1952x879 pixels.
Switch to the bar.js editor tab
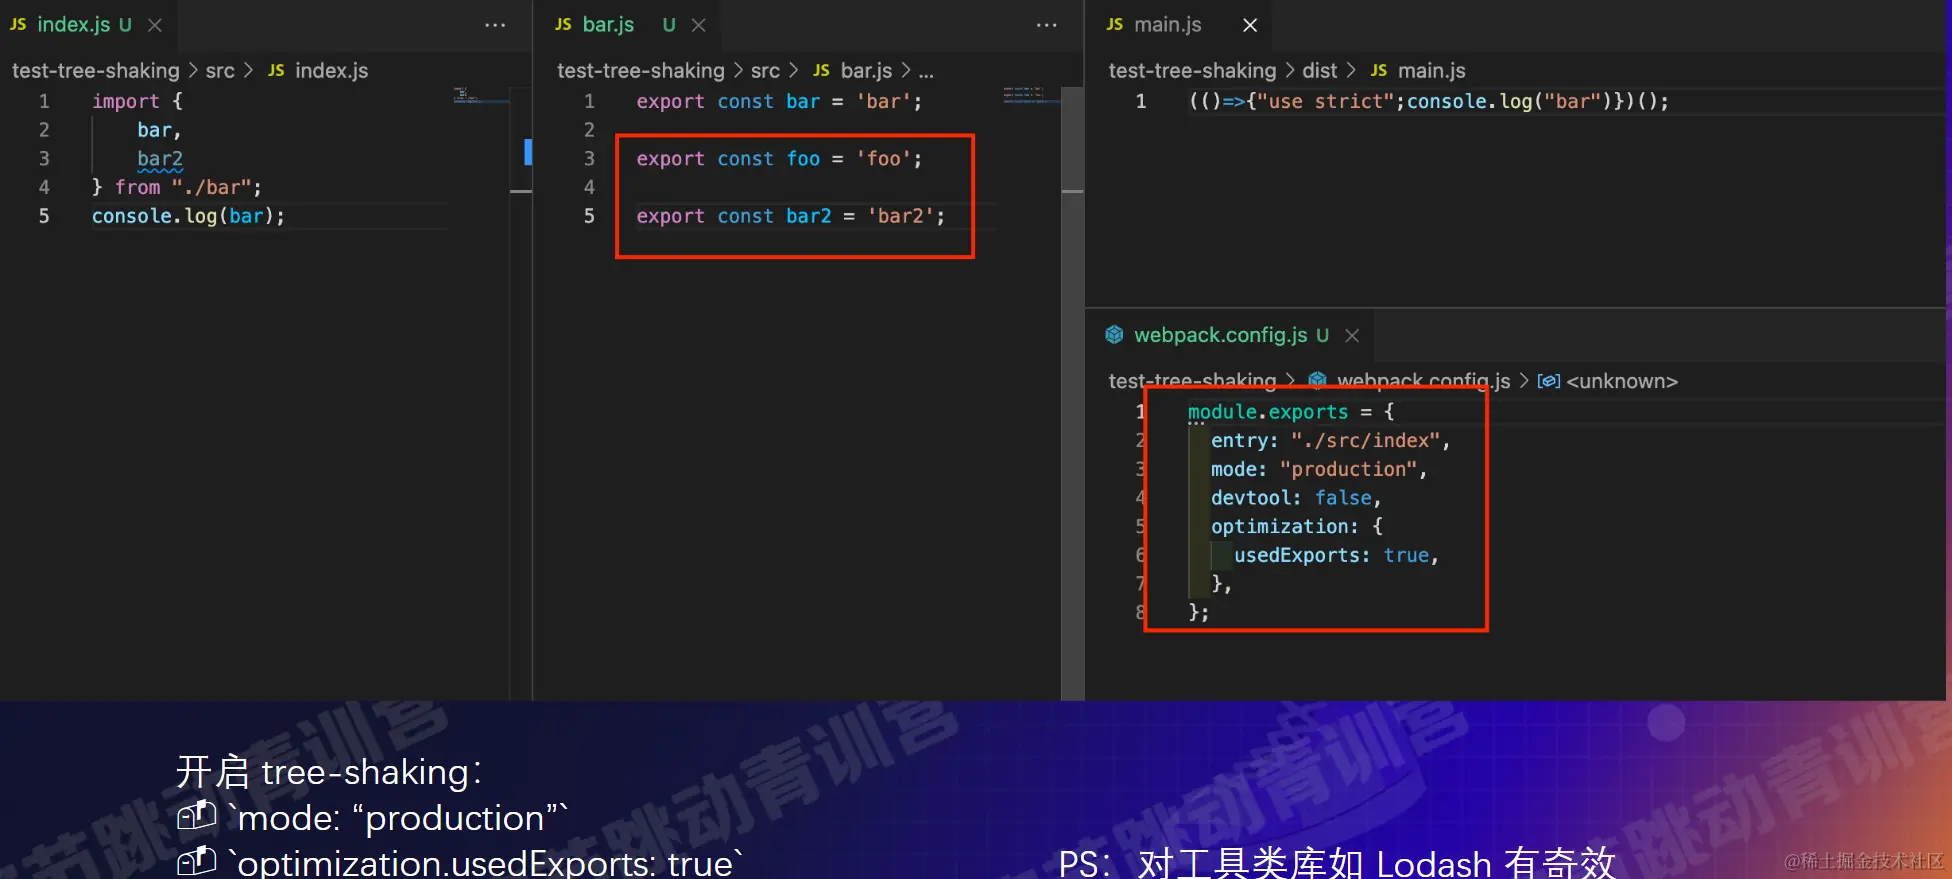coord(632,25)
